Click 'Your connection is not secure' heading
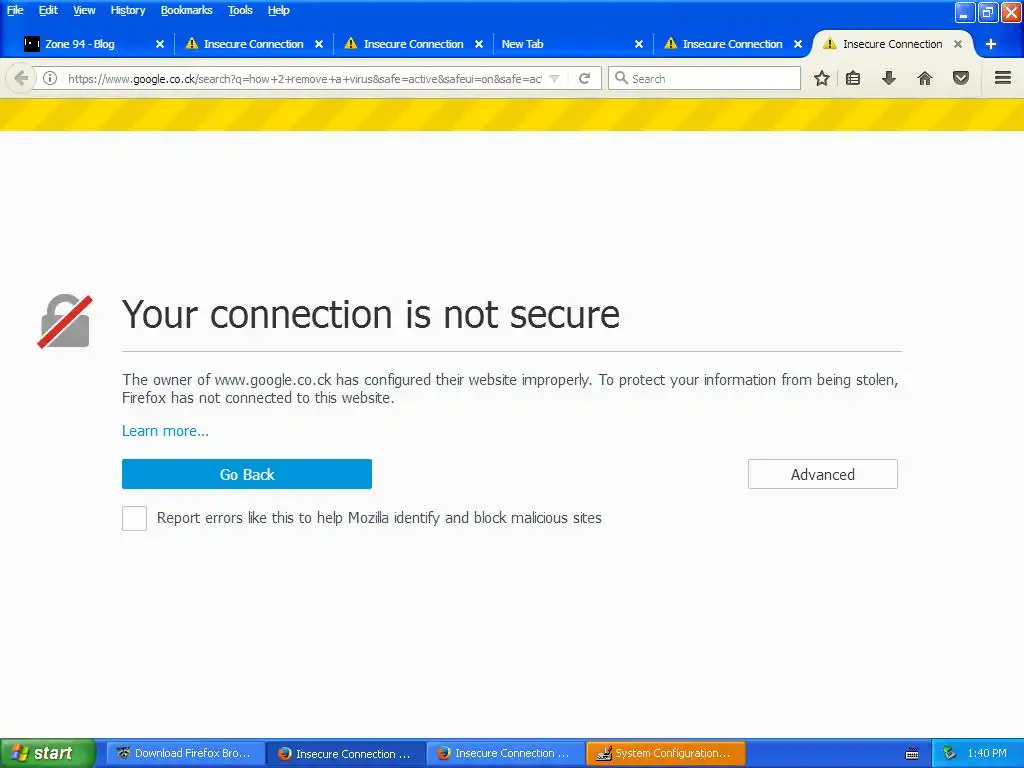The image size is (1024, 768). click(370, 314)
